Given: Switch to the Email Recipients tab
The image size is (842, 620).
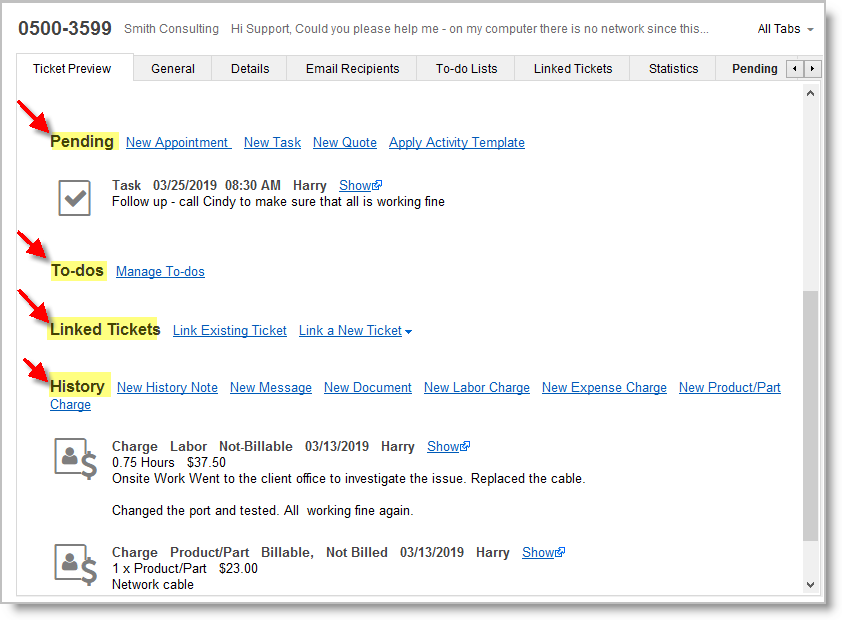Looking at the screenshot, I should pos(352,69).
